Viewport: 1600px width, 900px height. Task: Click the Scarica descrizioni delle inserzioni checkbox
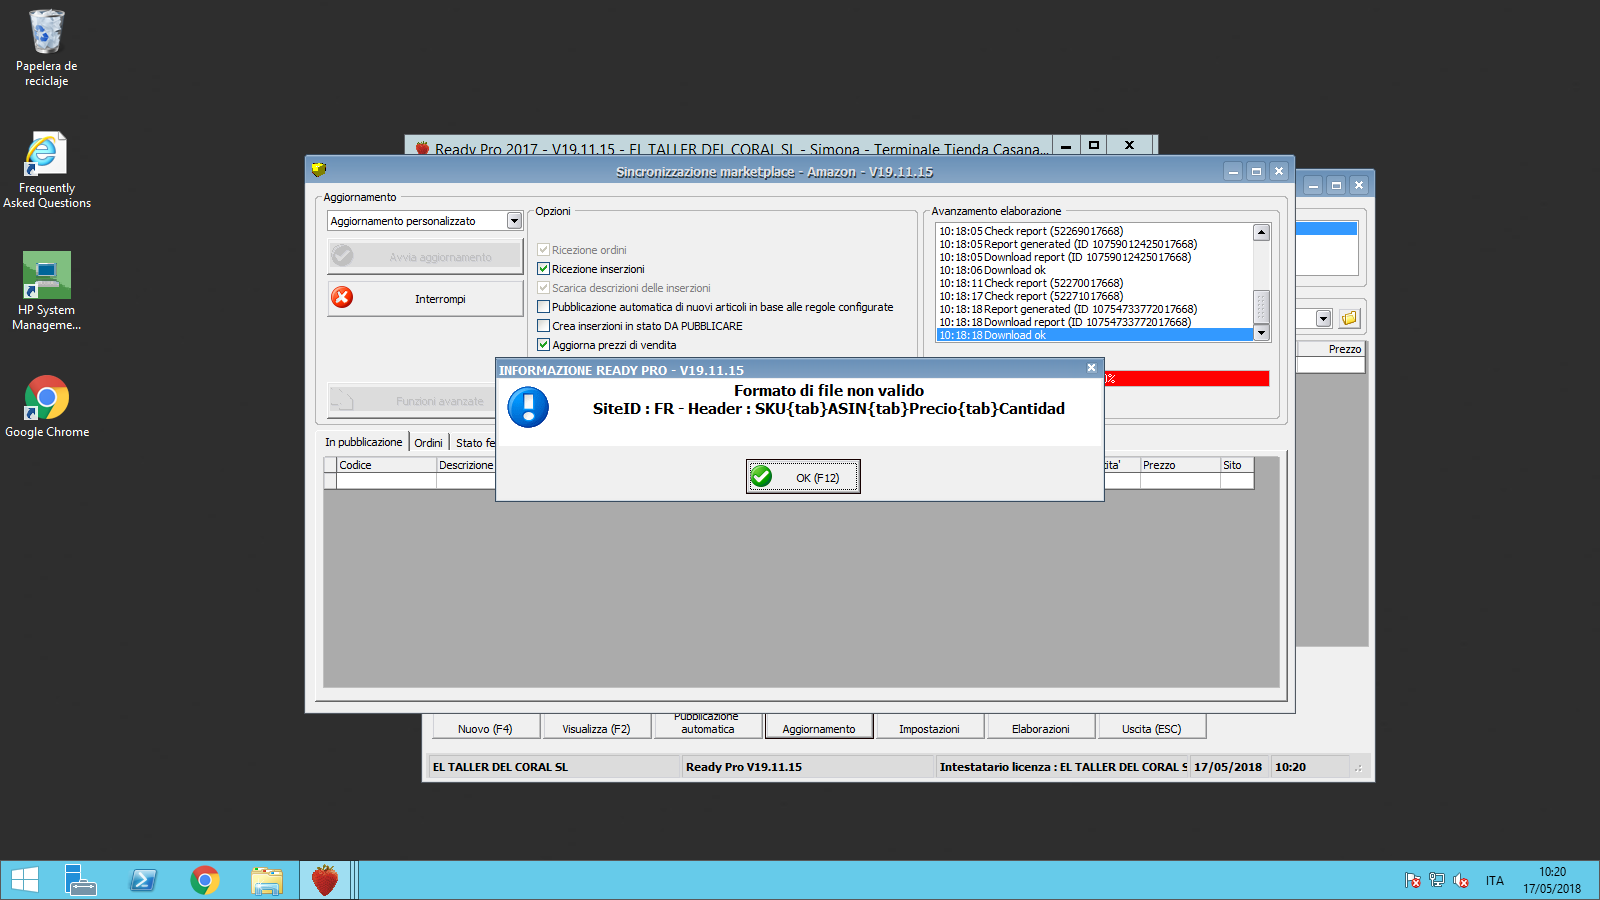[x=544, y=288]
